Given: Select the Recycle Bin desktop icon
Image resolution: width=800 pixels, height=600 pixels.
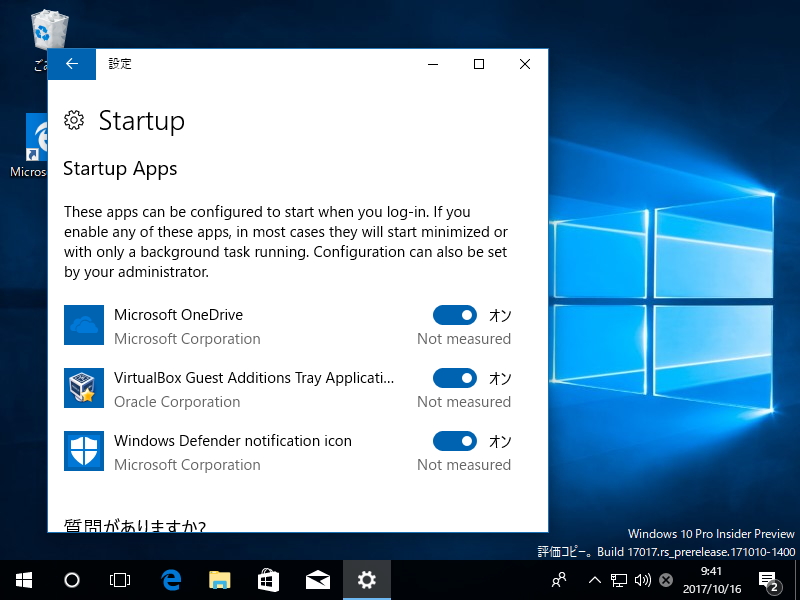Looking at the screenshot, I should 47,31.
